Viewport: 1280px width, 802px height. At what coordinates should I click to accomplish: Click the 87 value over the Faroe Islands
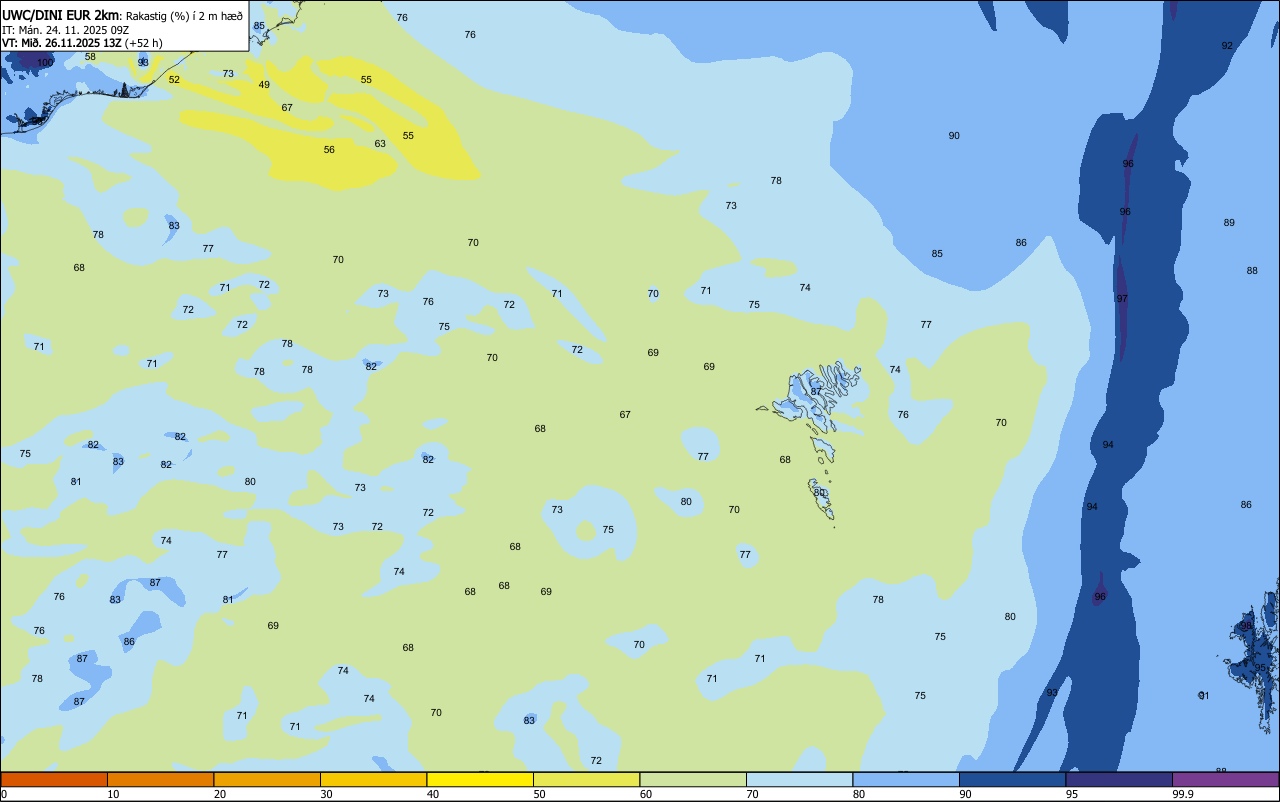click(816, 392)
